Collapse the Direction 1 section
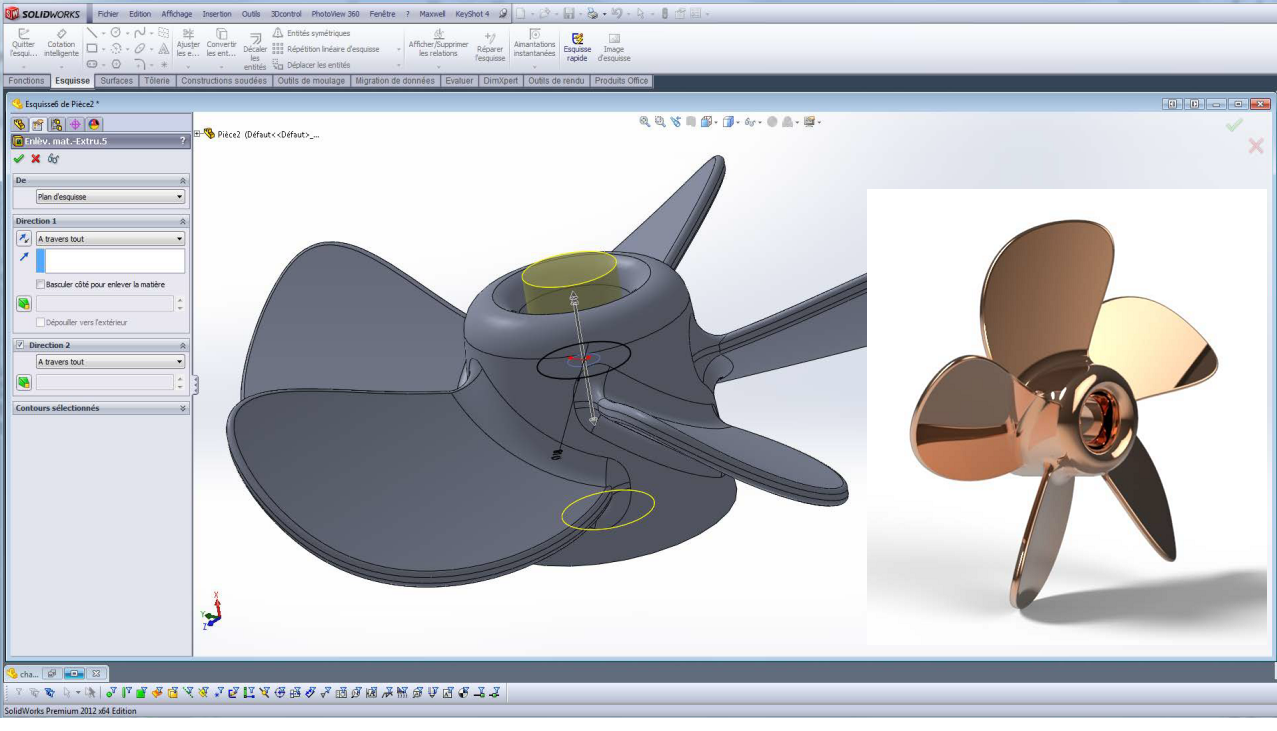Screen dimensions: 1277x731 click(x=182, y=221)
